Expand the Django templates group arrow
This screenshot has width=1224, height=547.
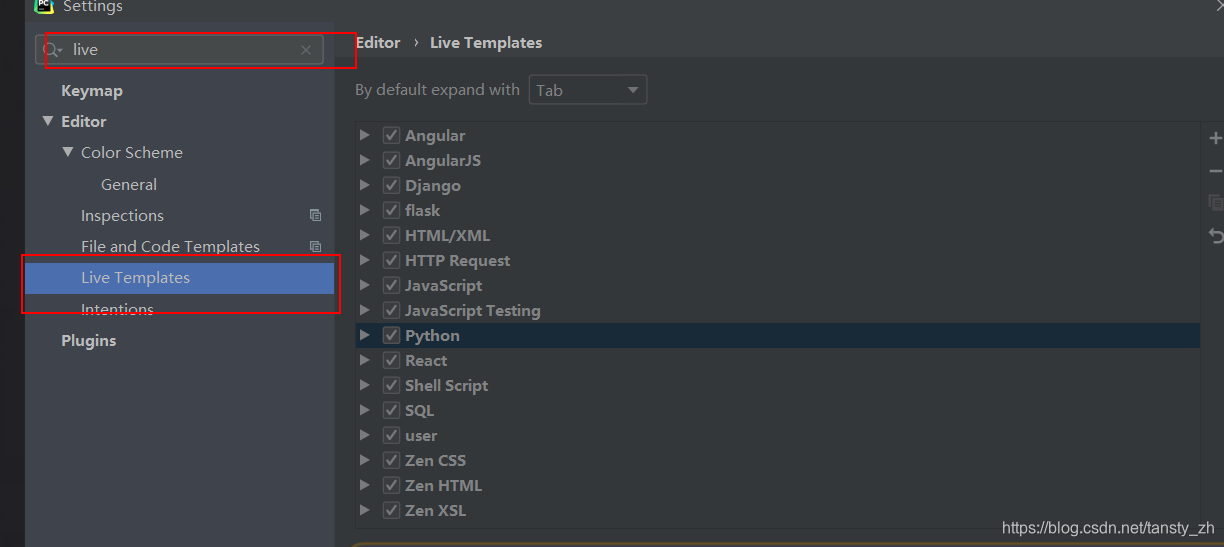(365, 185)
